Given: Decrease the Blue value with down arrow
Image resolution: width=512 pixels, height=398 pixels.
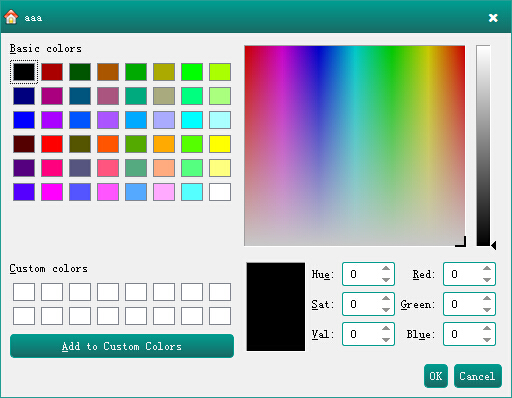Looking at the screenshot, I should tap(487, 340).
